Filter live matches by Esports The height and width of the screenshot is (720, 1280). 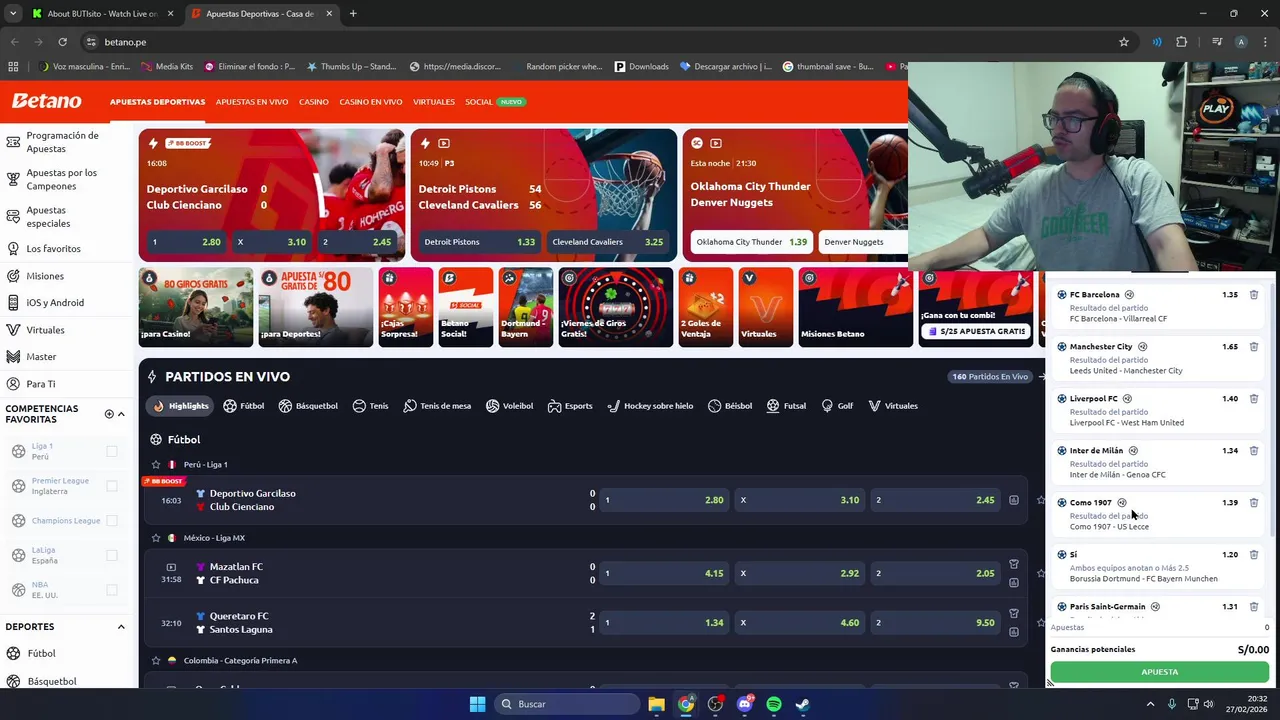[x=570, y=406]
